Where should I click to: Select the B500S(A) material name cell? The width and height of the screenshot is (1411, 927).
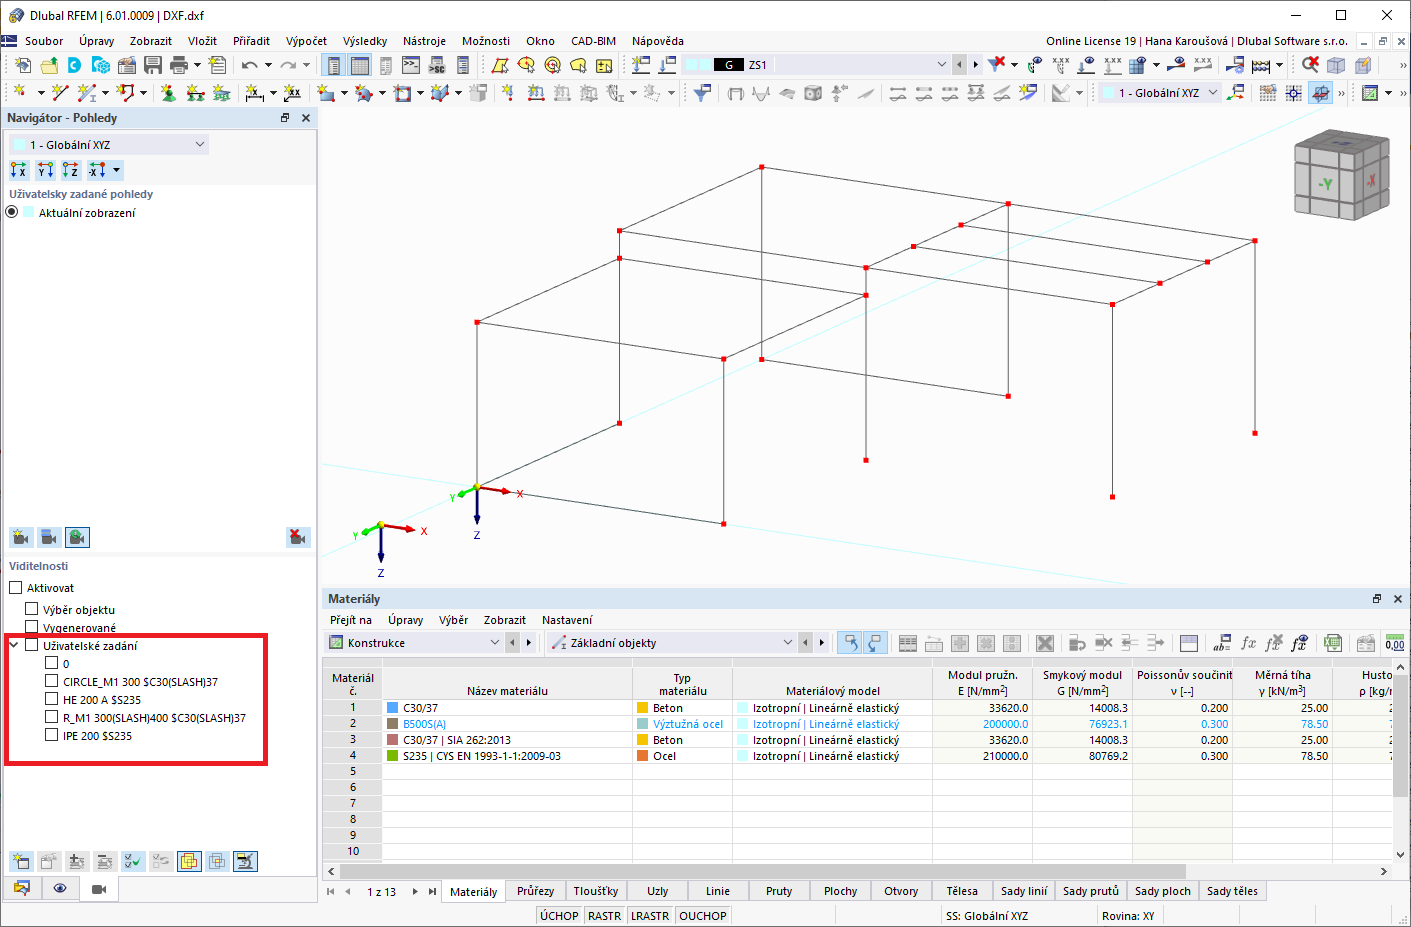coord(508,724)
